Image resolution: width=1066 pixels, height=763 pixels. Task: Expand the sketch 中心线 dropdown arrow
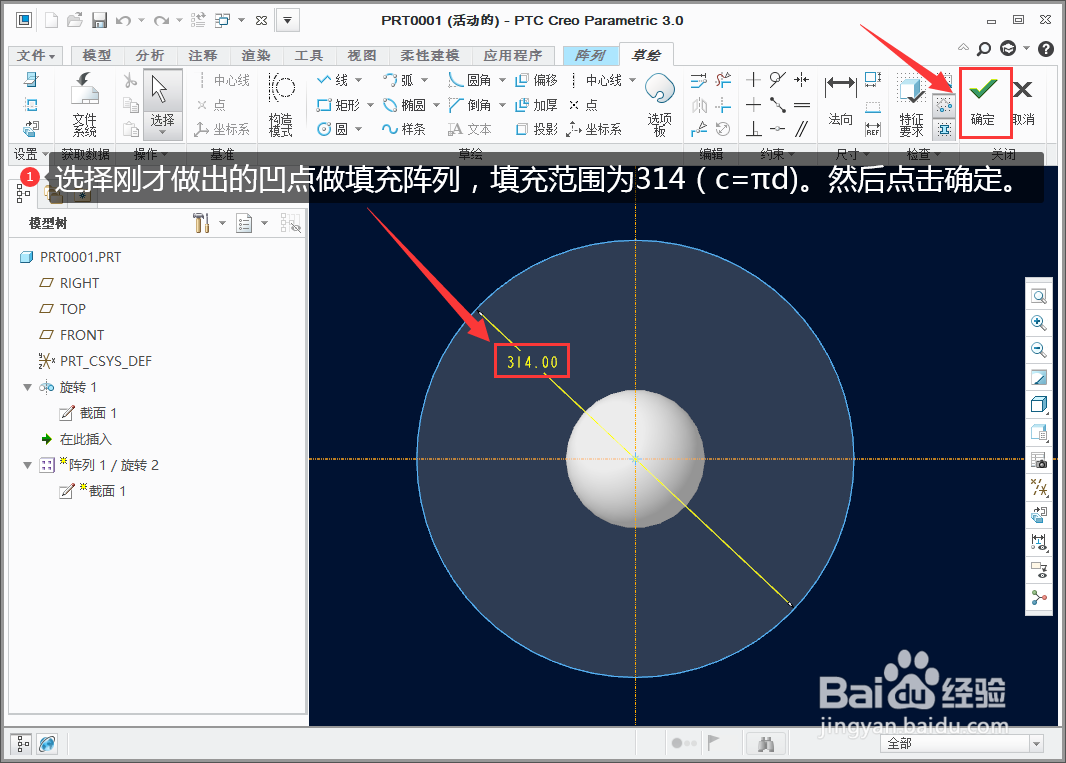tap(632, 80)
